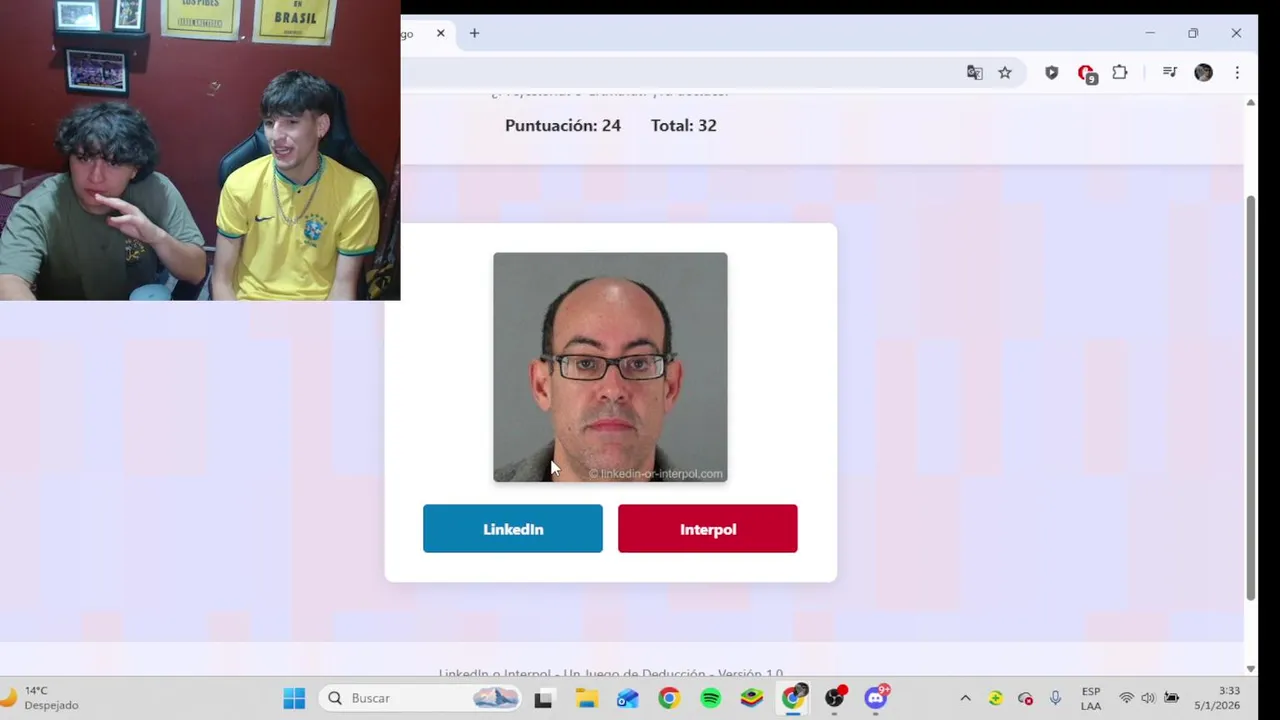Click the blue LinkedIn button
The image size is (1280, 720).
click(512, 529)
